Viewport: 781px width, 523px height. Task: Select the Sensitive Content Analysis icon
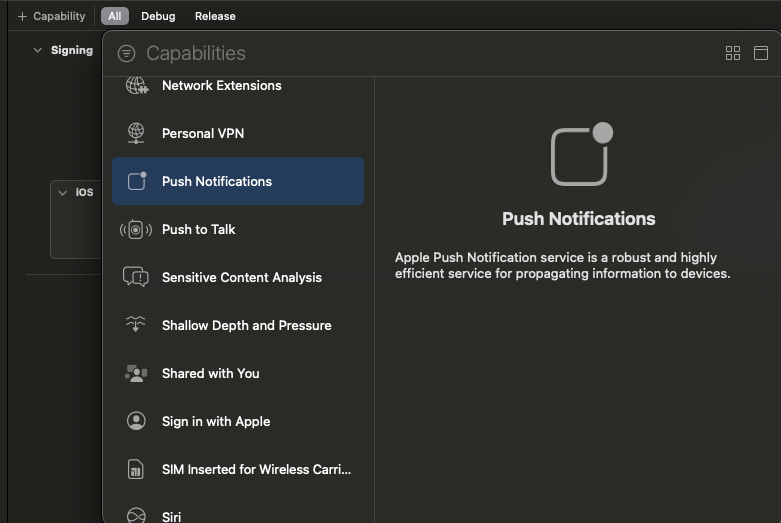coord(135,277)
